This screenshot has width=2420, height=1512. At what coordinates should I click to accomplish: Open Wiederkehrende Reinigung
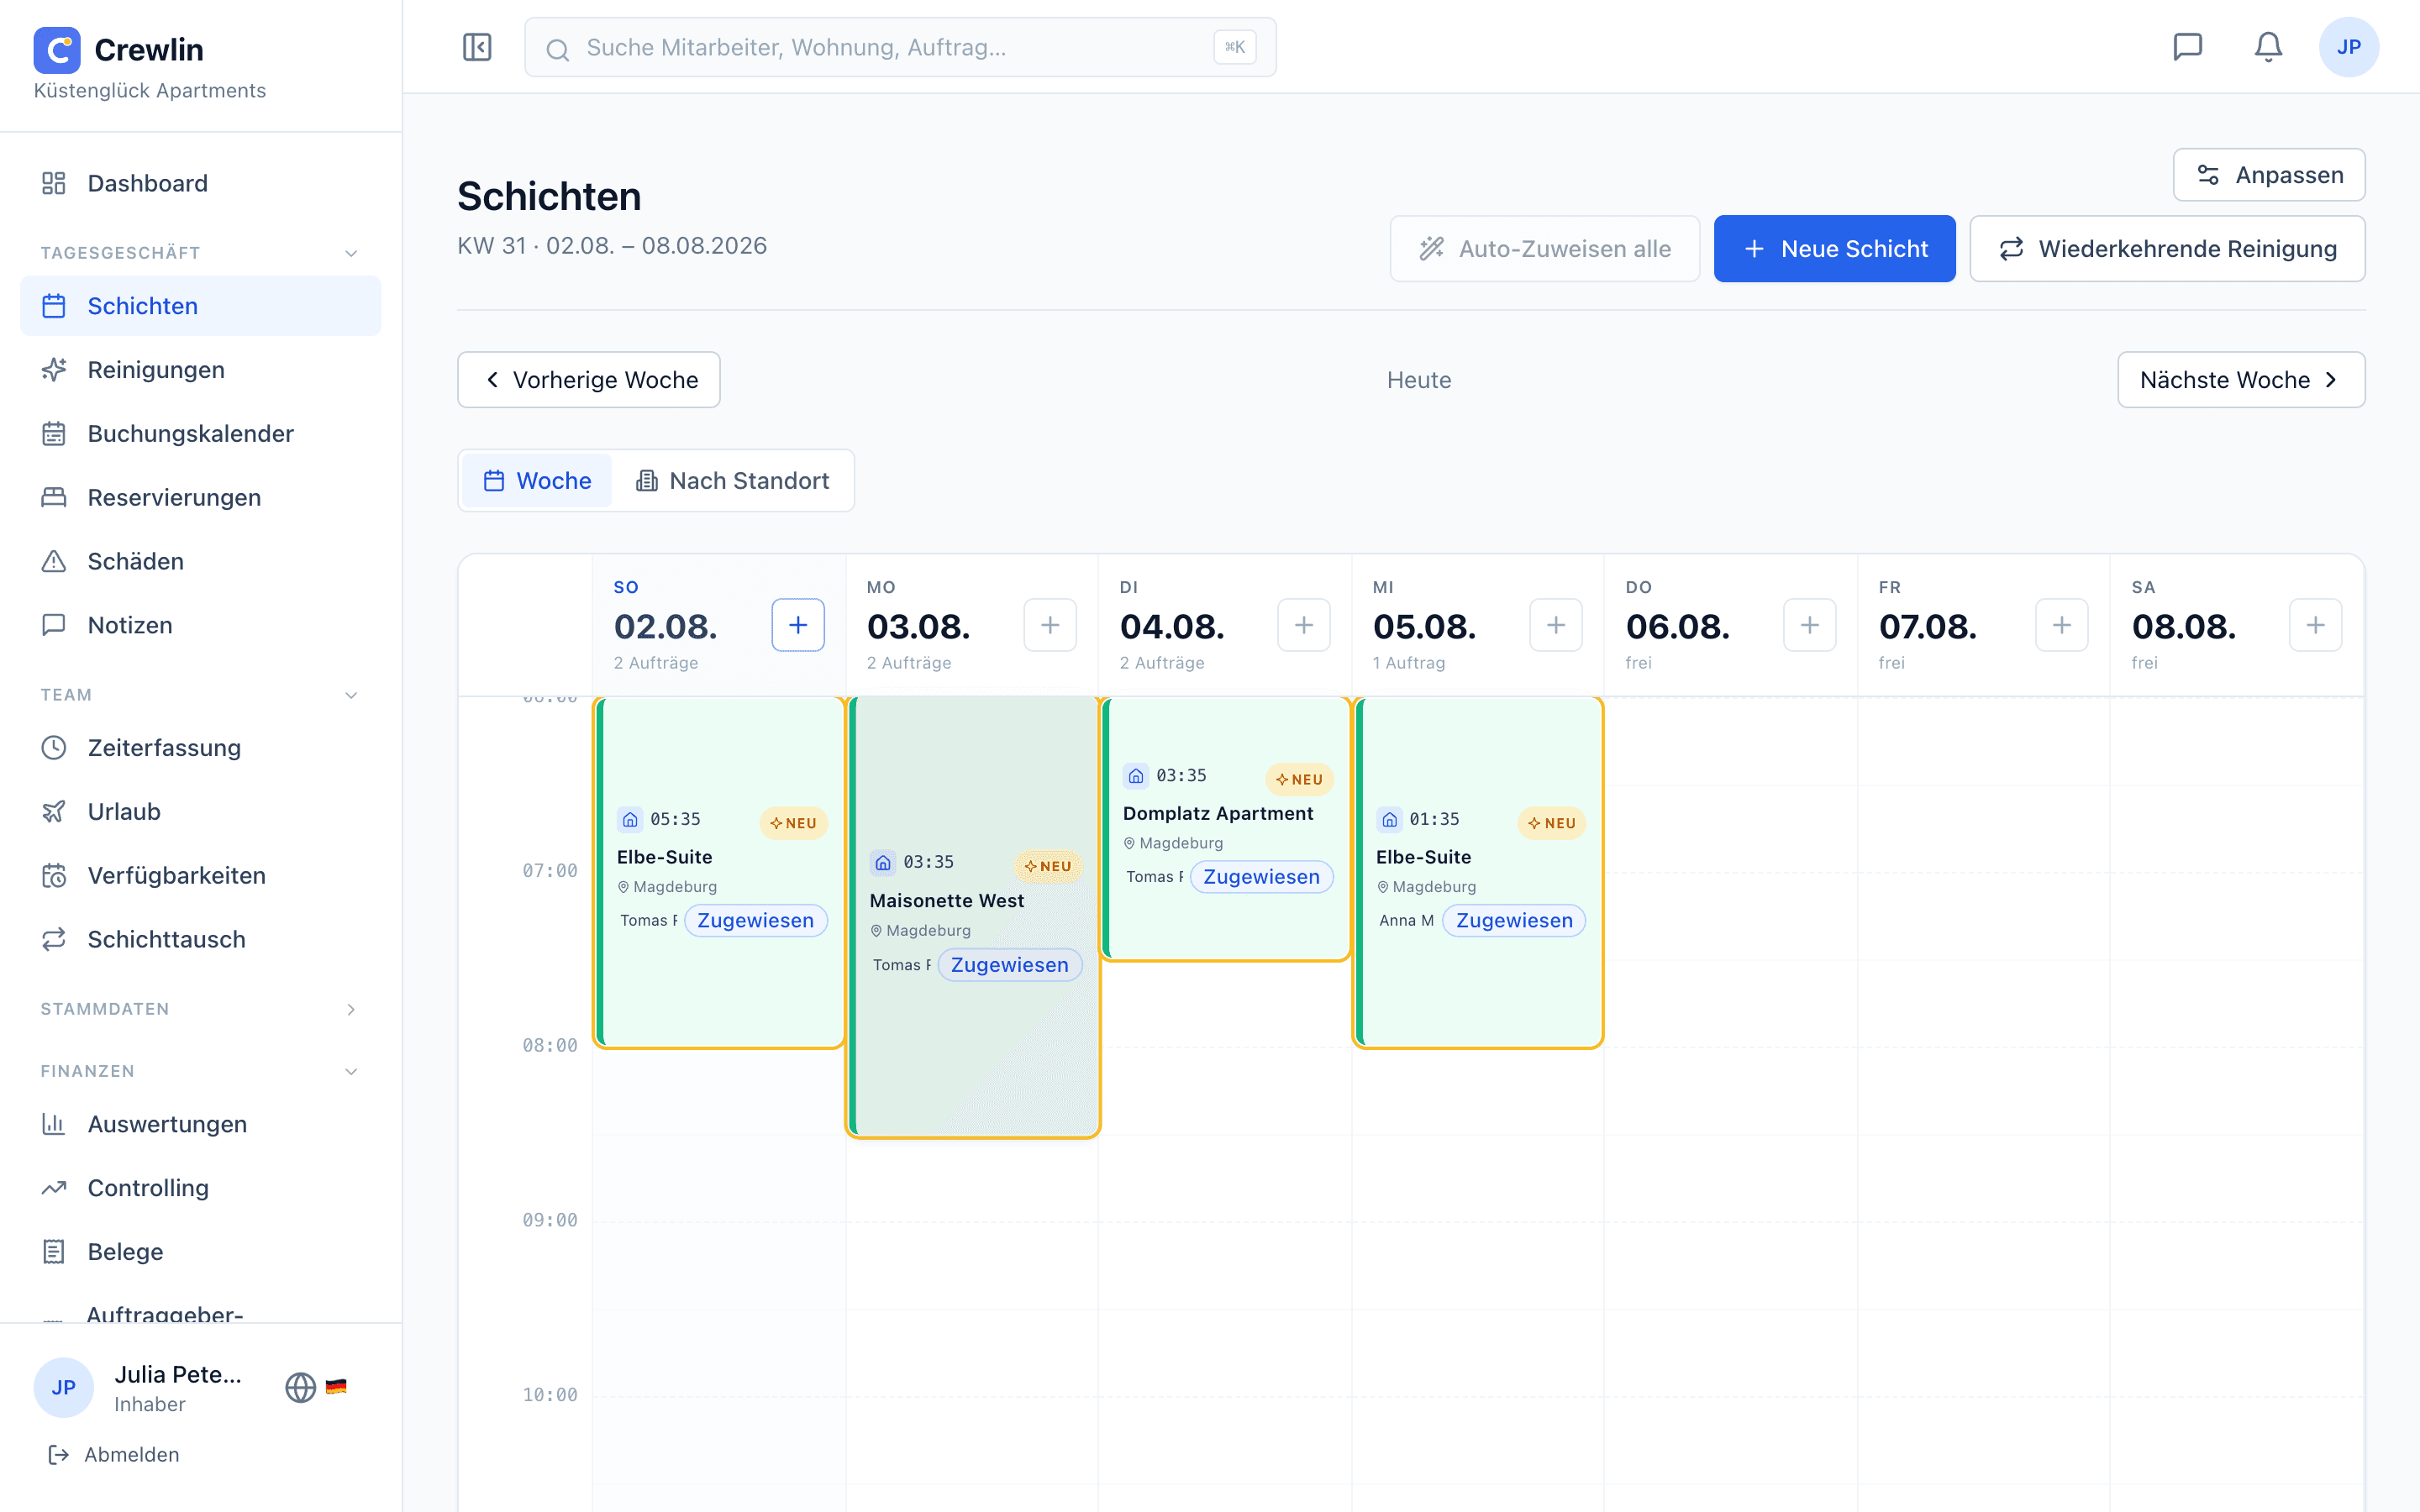tap(2167, 249)
